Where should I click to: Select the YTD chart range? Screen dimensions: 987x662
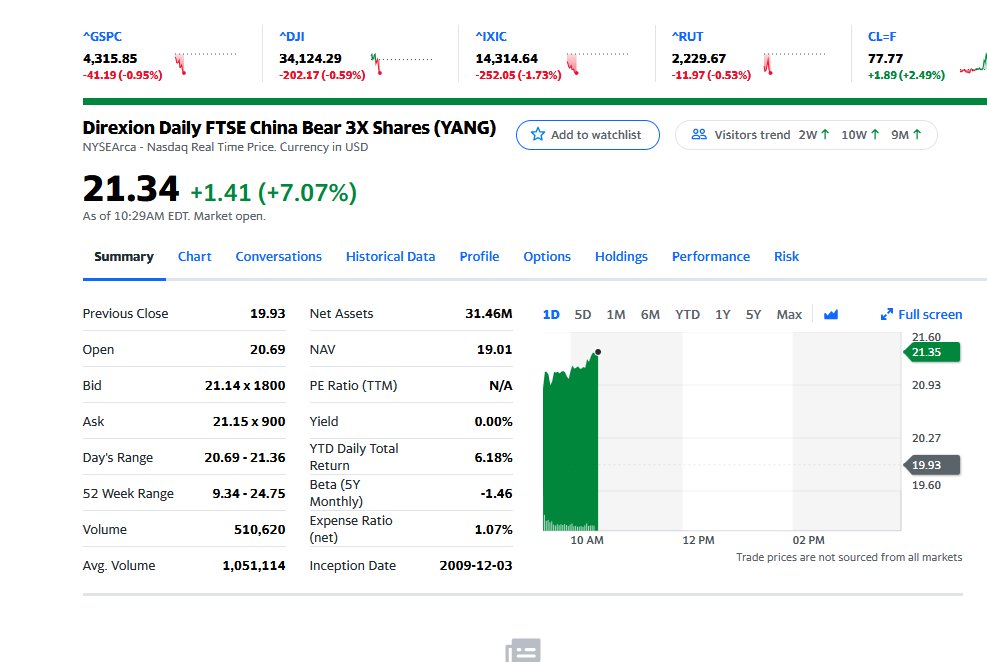(x=687, y=315)
